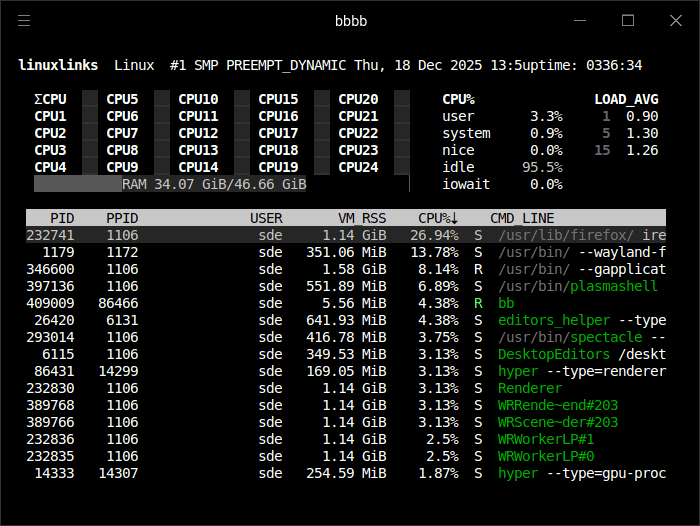Toggle sort order on CPU%↓ column header

(438, 218)
